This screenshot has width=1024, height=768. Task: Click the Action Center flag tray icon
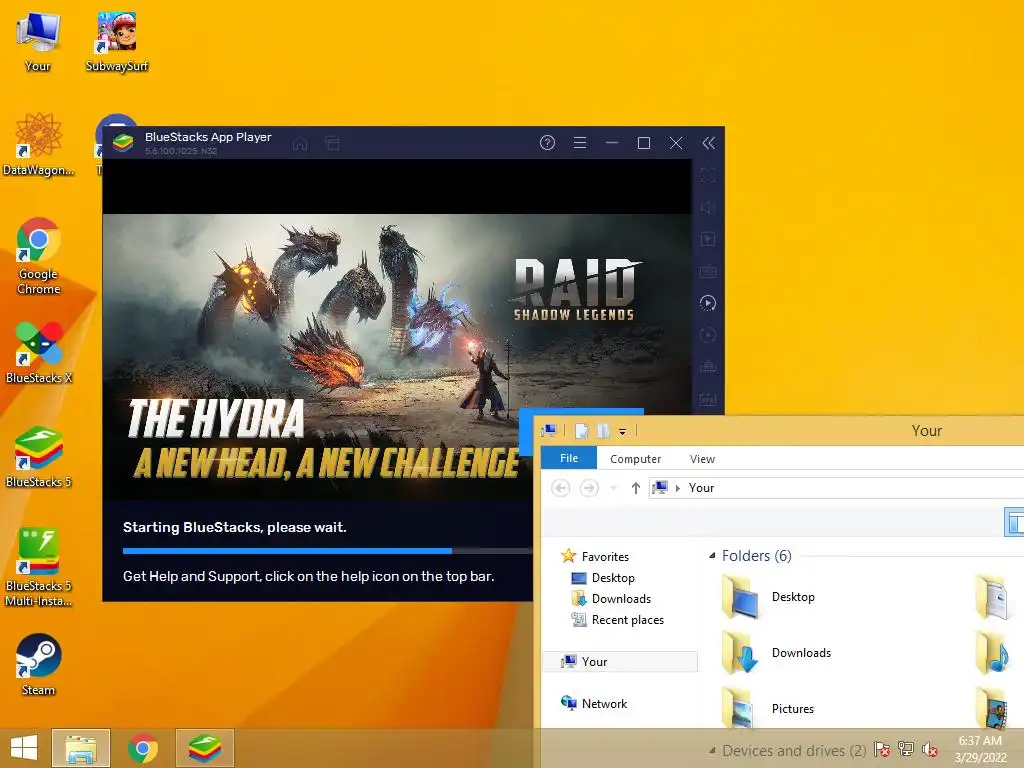(x=882, y=749)
